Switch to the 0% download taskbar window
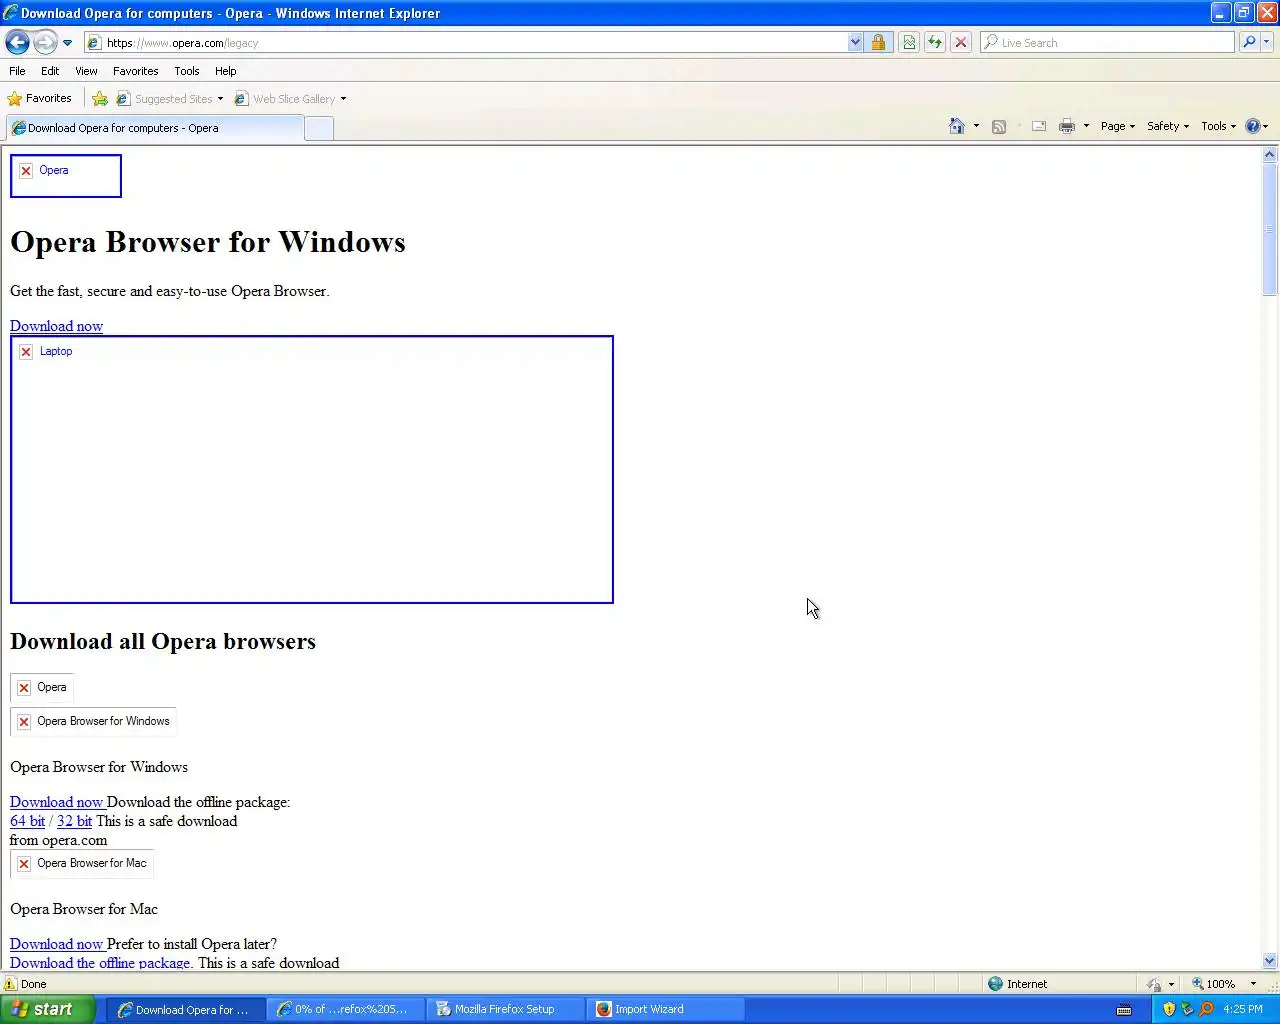The image size is (1280, 1024). [x=345, y=1009]
